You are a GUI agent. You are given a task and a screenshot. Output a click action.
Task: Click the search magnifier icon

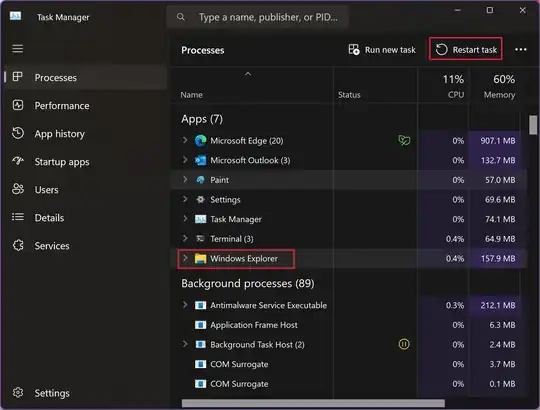pyautogui.click(x=181, y=17)
